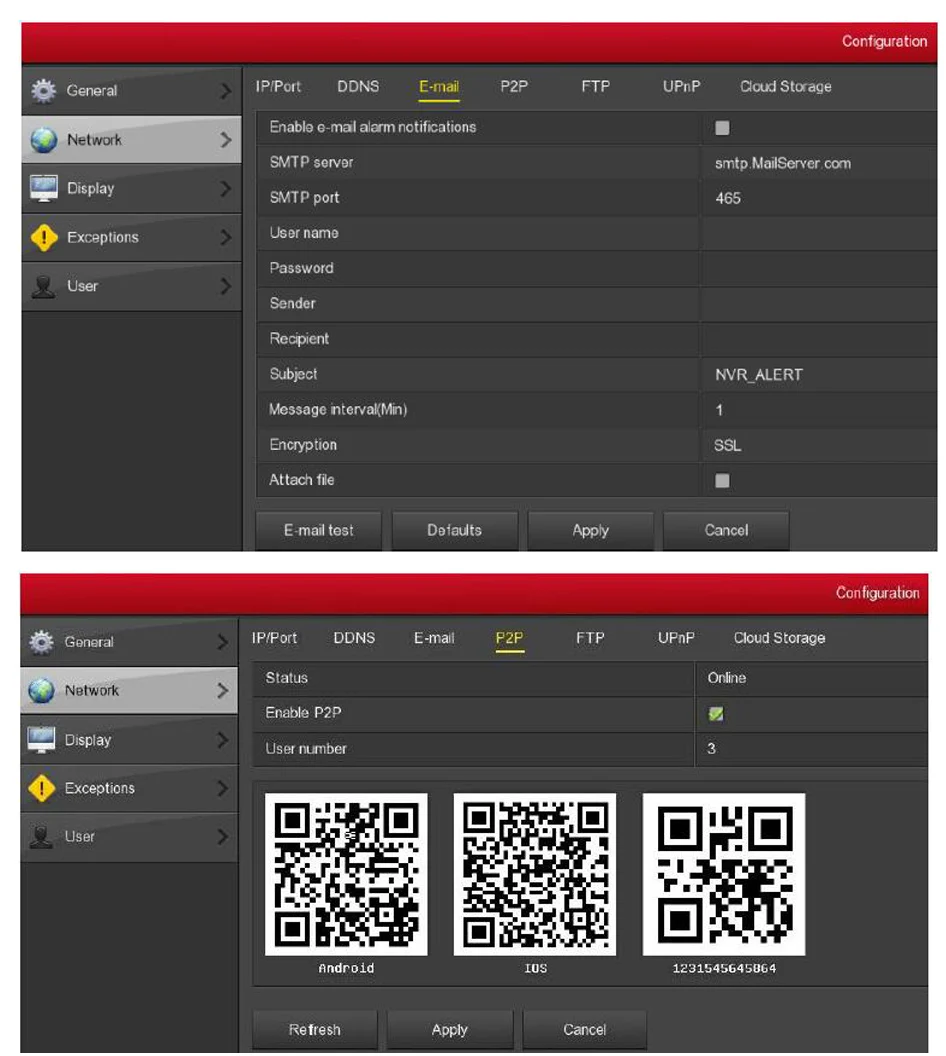Click the Display monitor icon in the E-mail window sidebar
This screenshot has width=946, height=1056.
pyautogui.click(x=44, y=189)
